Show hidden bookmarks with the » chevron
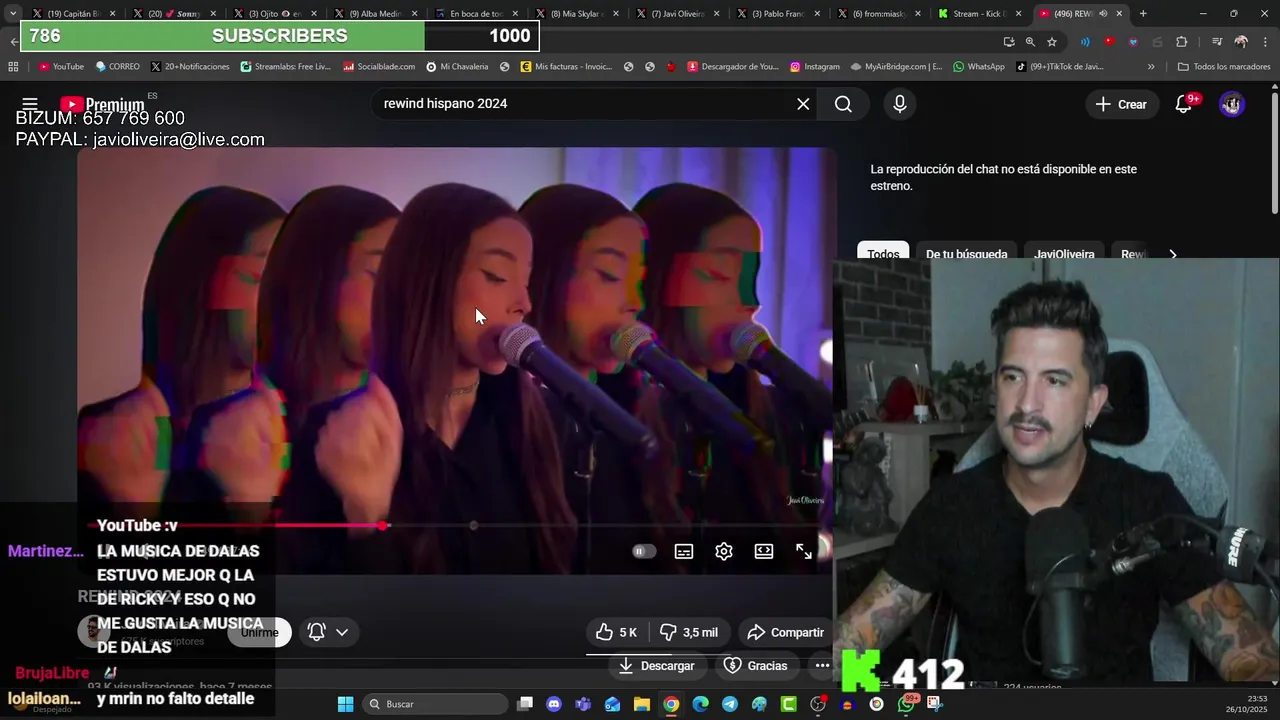 coord(1151,66)
